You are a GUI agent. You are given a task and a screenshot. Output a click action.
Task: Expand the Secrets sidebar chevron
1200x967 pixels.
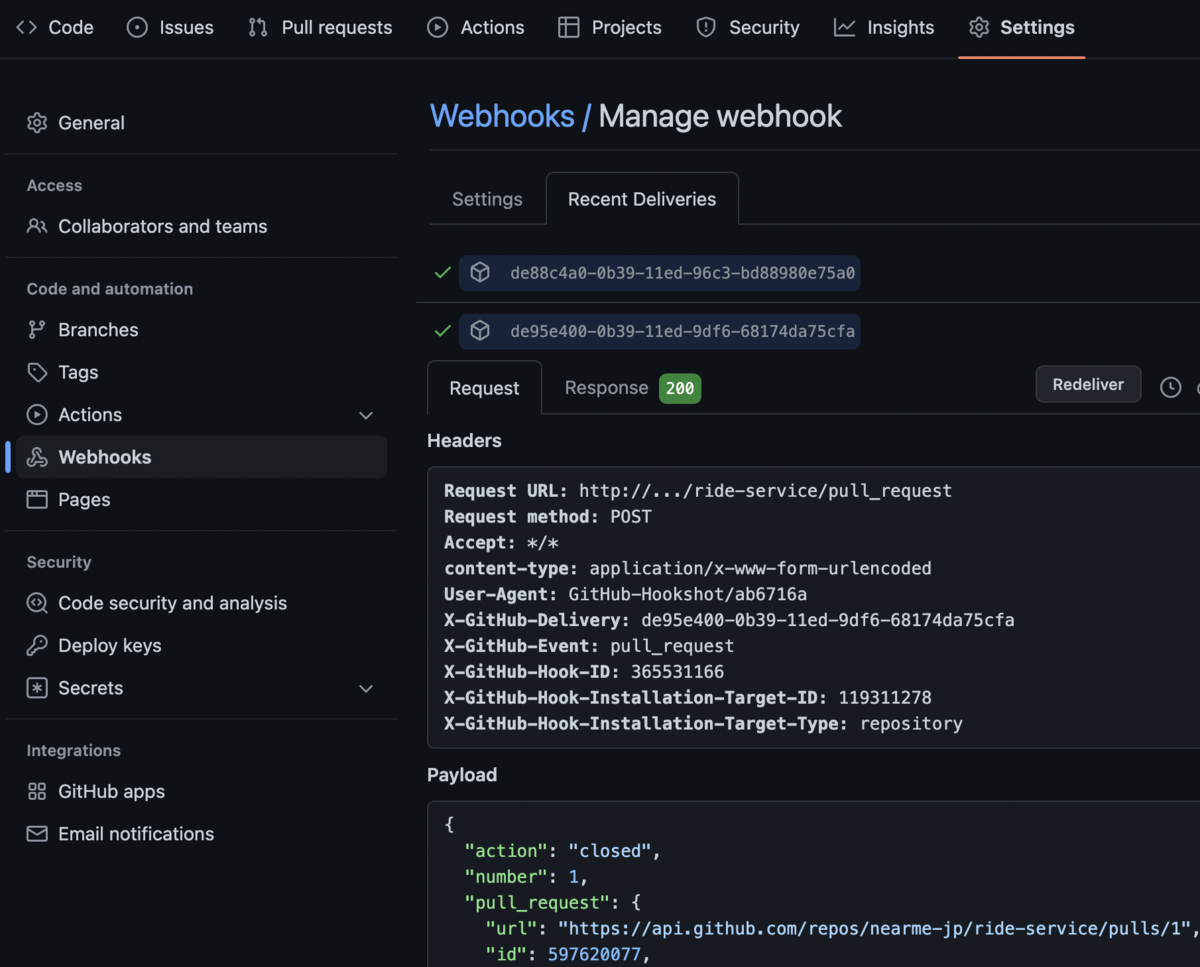(366, 688)
